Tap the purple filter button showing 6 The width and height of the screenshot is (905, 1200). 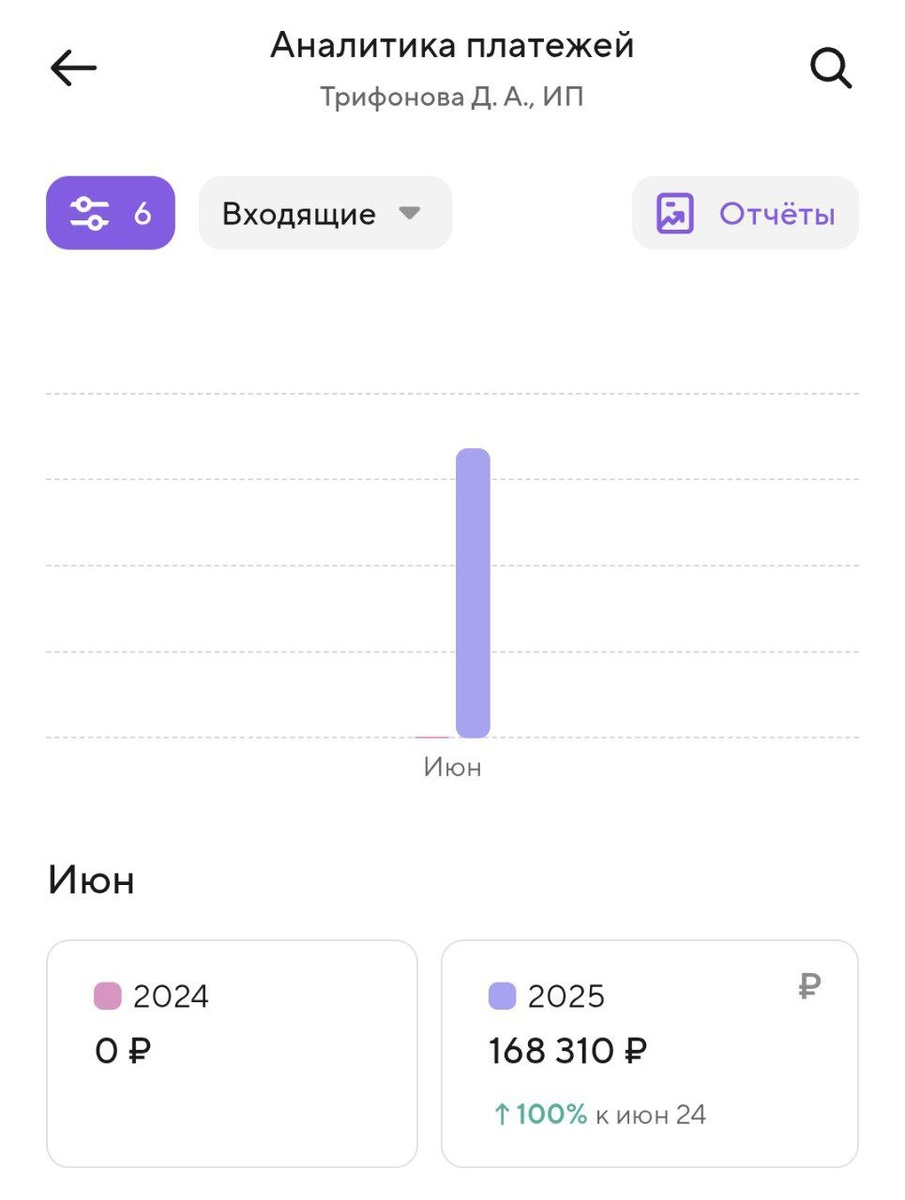pos(110,213)
